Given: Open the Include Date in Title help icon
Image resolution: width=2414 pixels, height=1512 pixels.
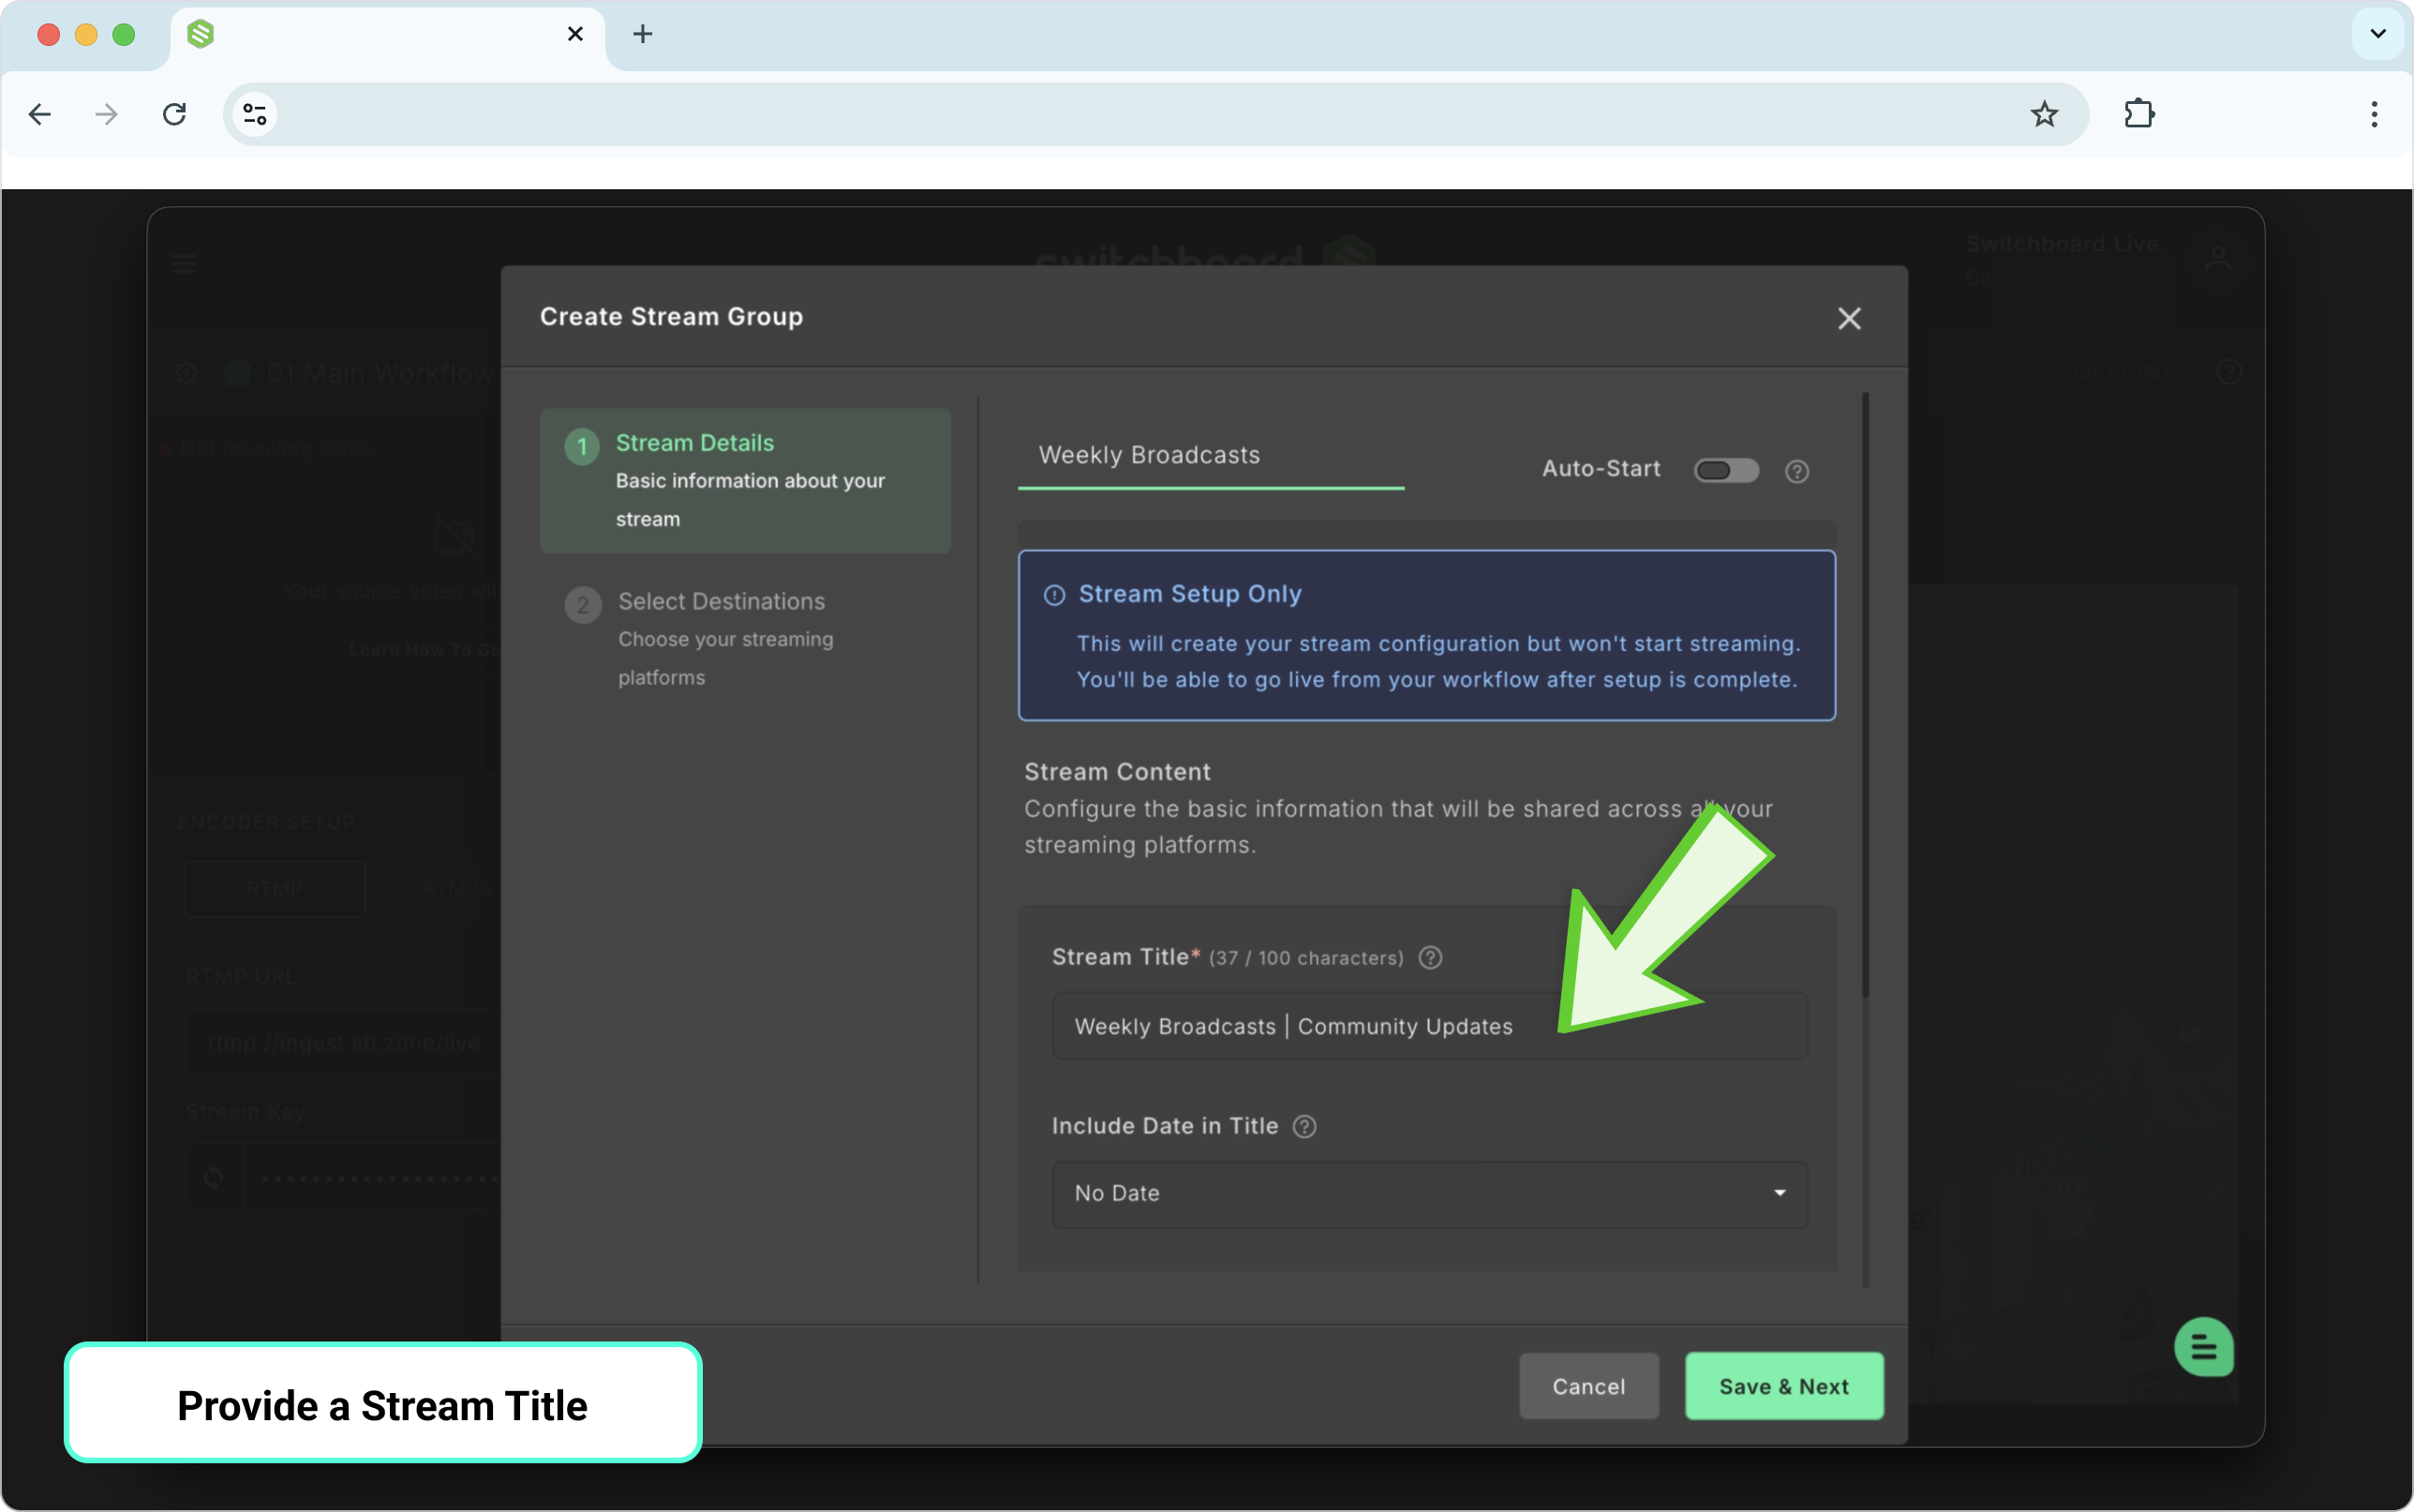Looking at the screenshot, I should [1304, 1126].
